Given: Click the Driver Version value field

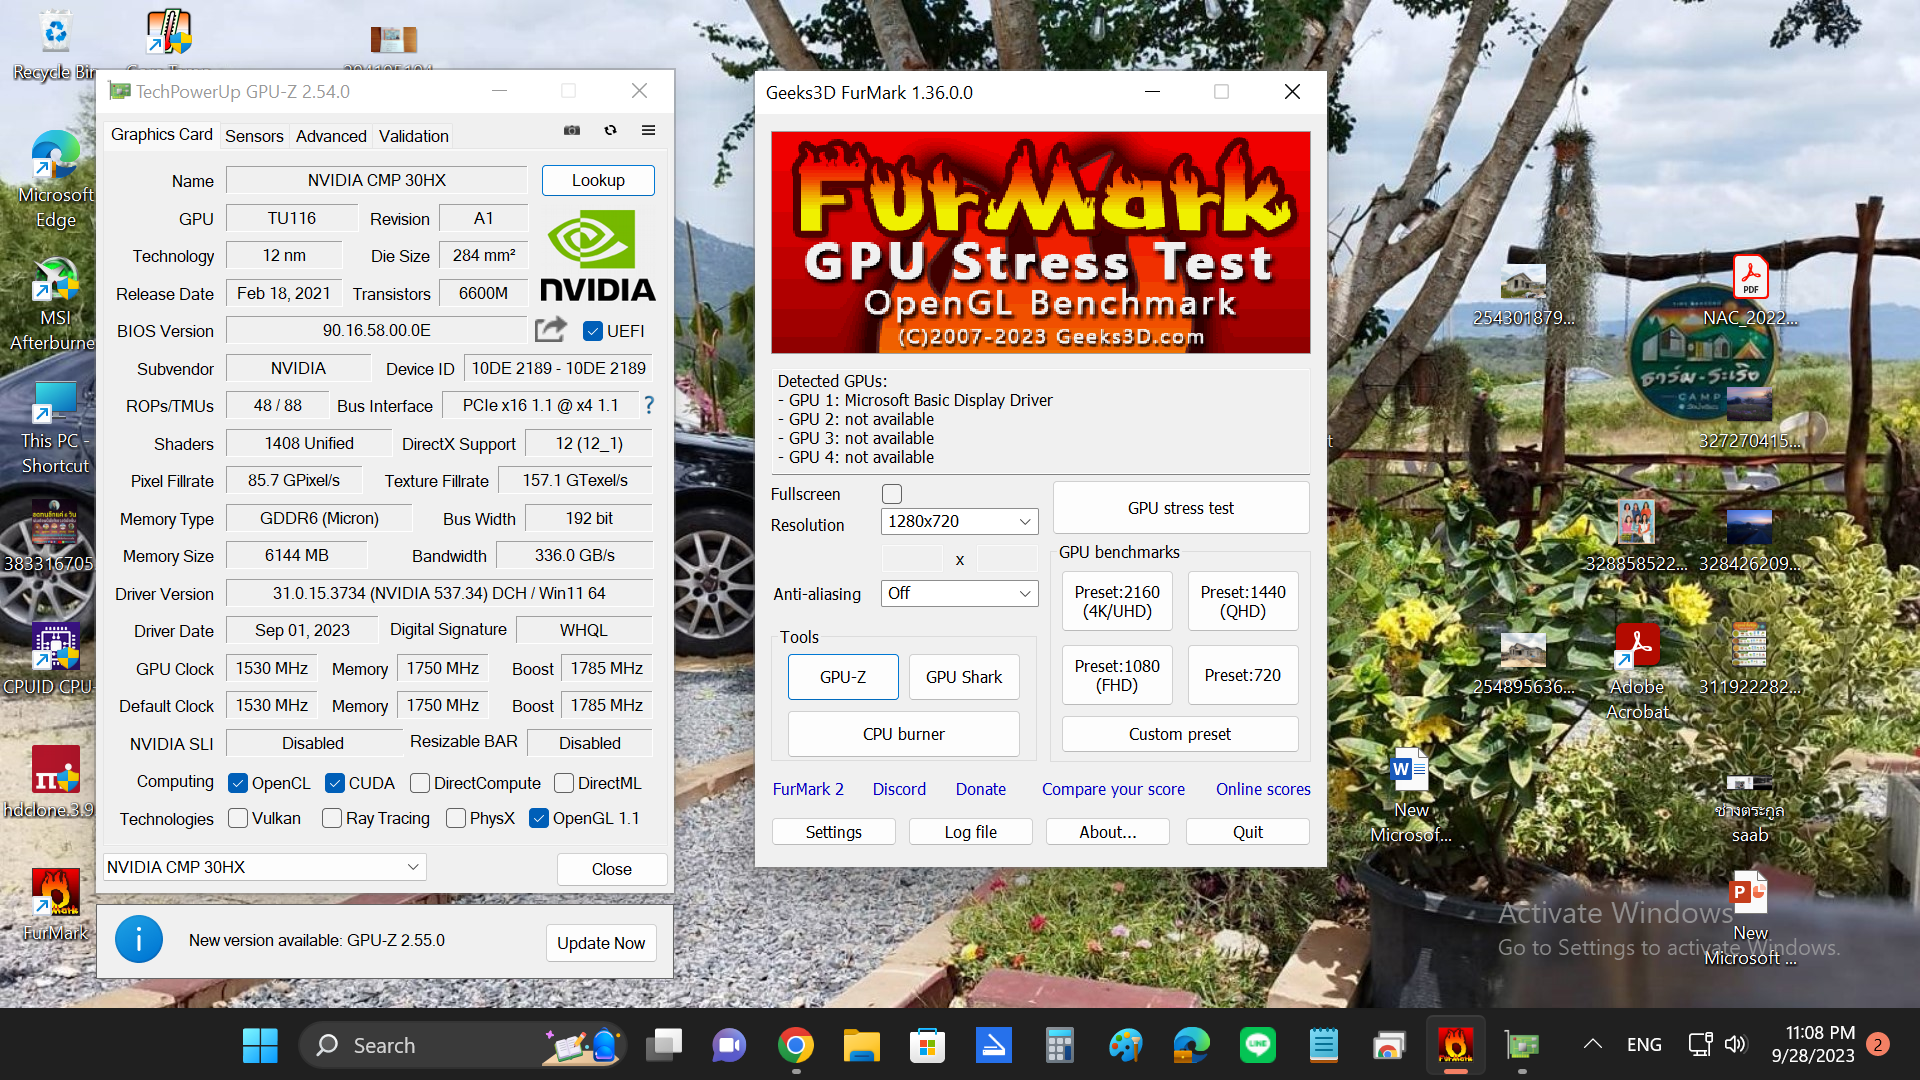Looking at the screenshot, I should [x=439, y=593].
